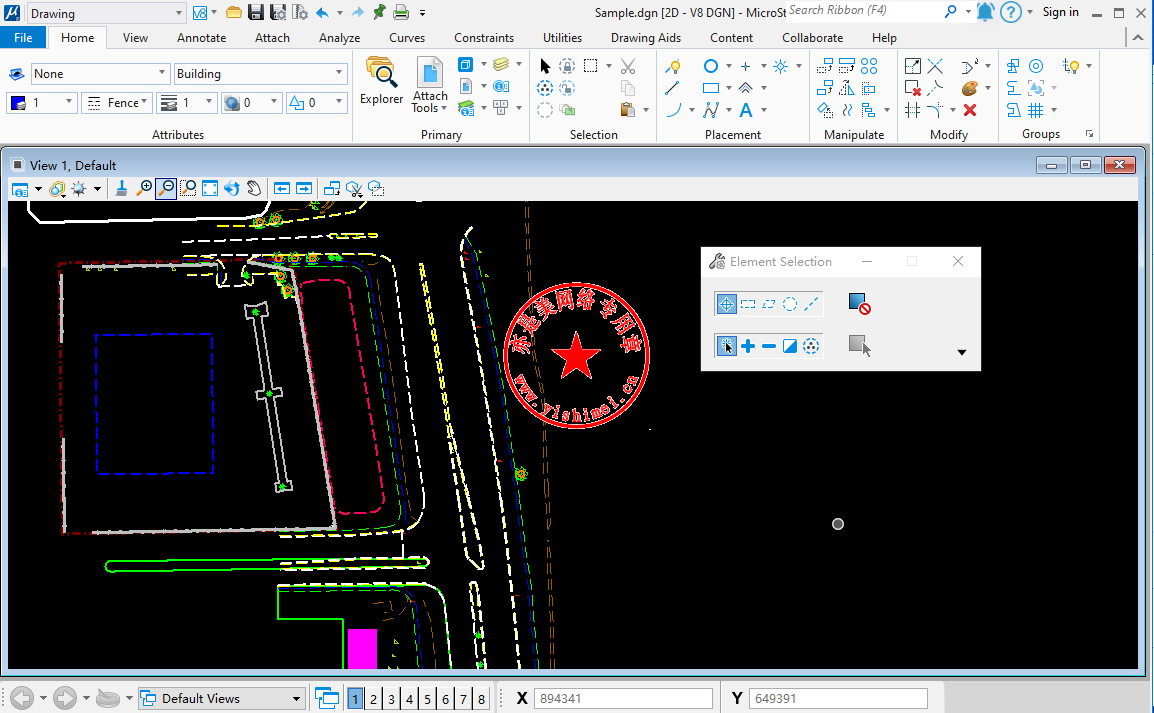1154x713 pixels.
Task: Click the Print icon in quick access toolbar
Action: click(400, 12)
